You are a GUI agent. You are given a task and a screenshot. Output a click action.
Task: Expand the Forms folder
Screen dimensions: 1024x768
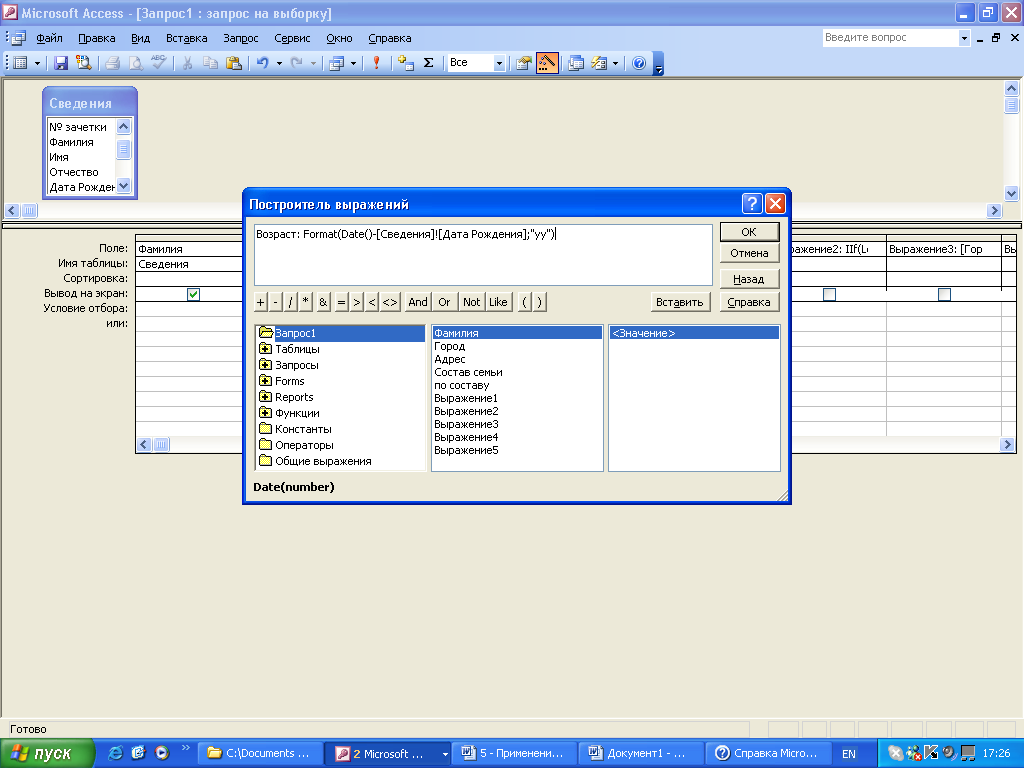(265, 381)
